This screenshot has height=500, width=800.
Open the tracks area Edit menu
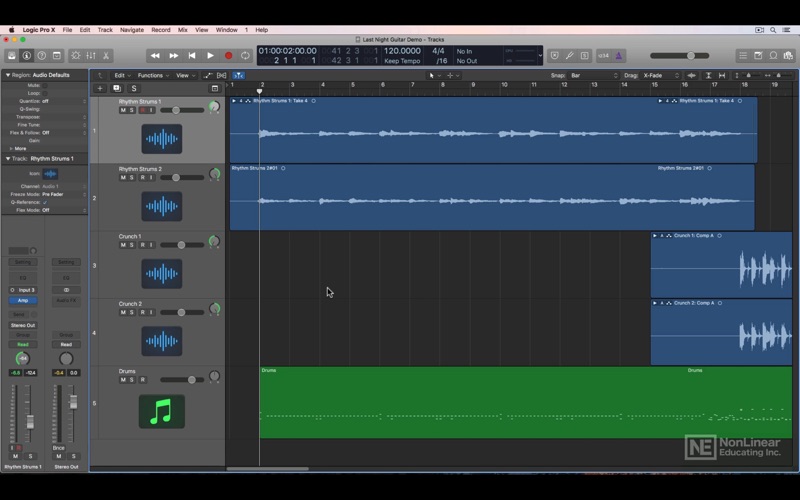click(x=122, y=76)
